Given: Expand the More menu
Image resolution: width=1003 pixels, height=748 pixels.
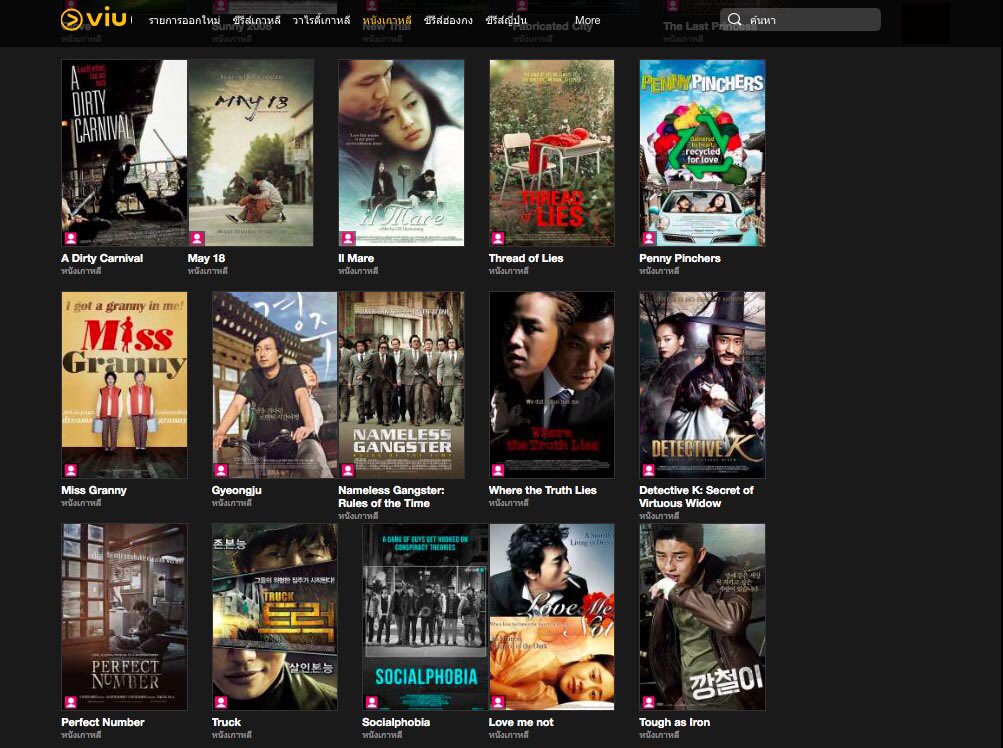Looking at the screenshot, I should tap(587, 20).
